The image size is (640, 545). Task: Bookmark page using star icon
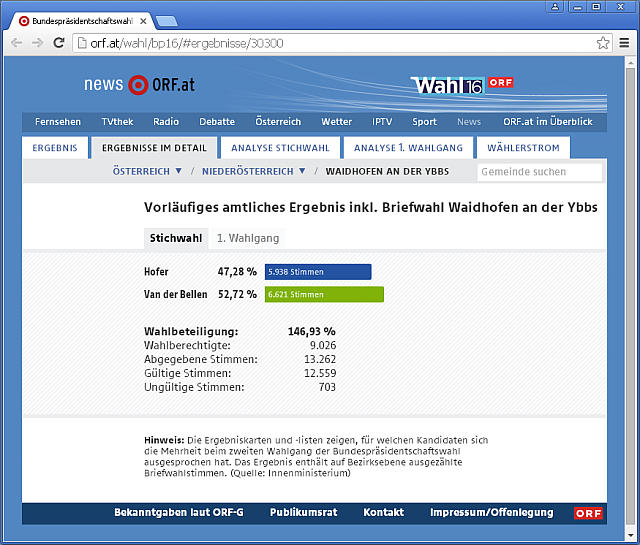point(603,43)
